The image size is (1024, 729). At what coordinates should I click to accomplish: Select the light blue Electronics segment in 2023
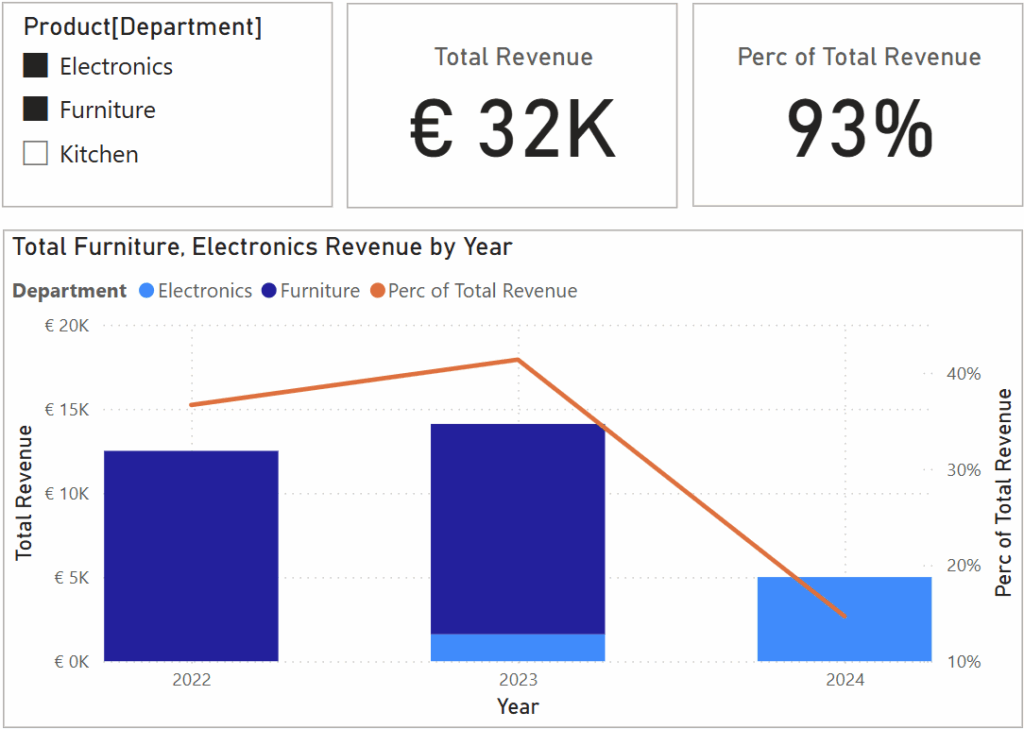pos(518,647)
